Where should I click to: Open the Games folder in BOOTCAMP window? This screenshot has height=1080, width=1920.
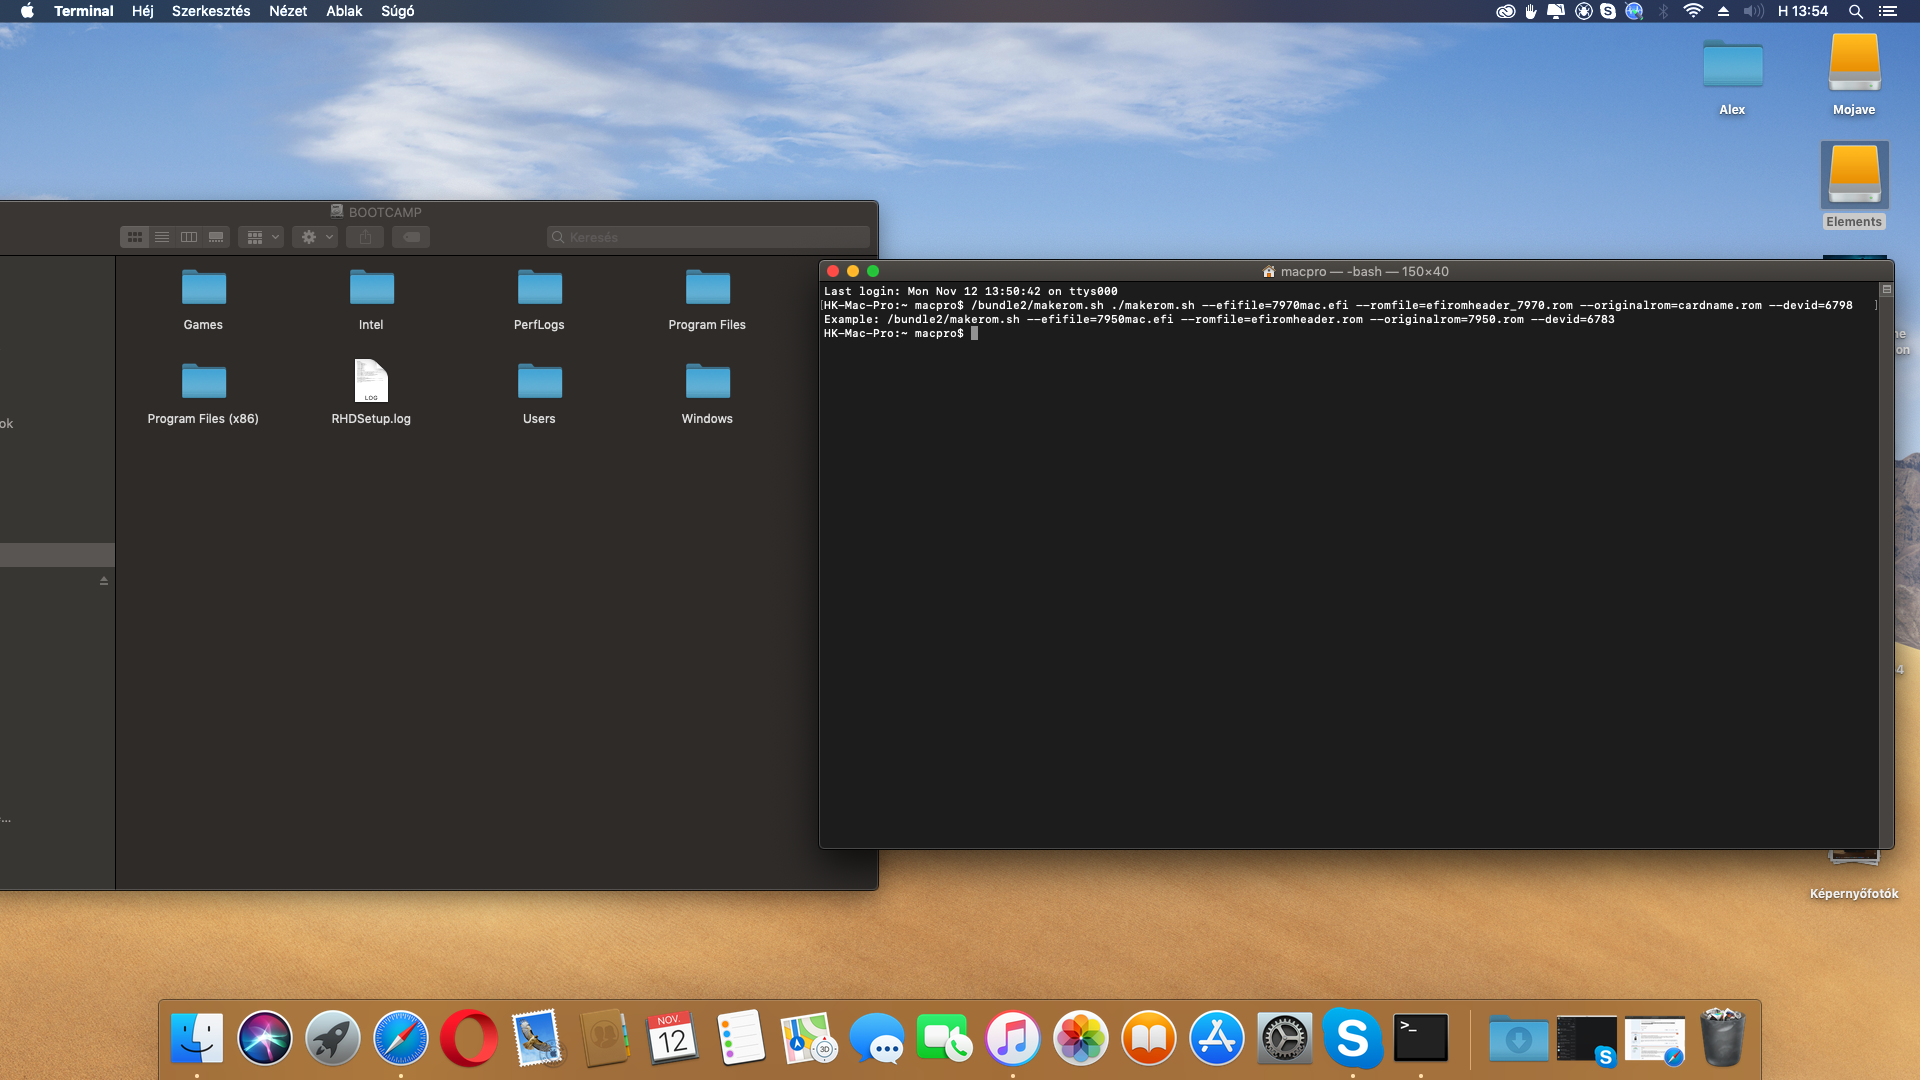point(203,289)
